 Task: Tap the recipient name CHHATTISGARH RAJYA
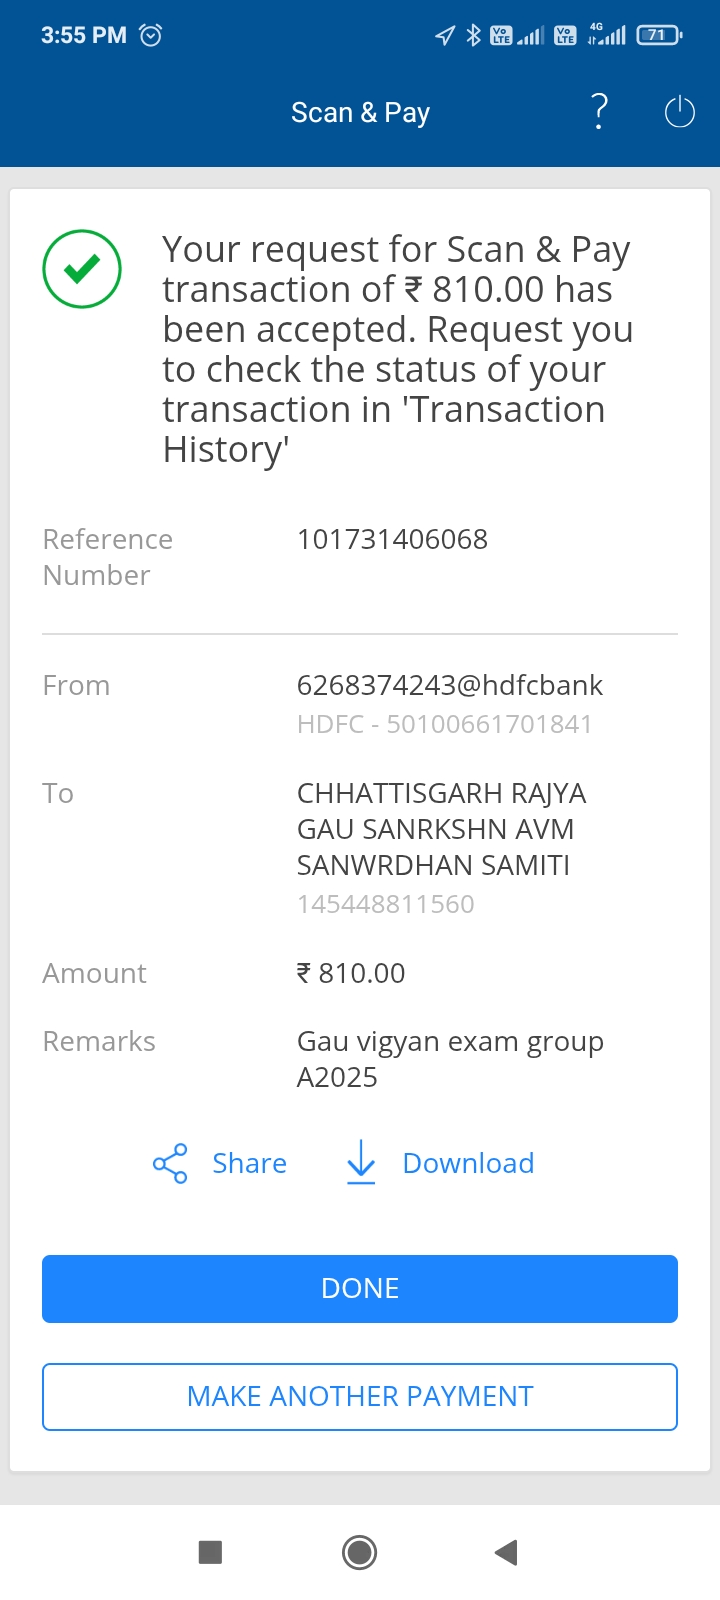pyautogui.click(x=441, y=793)
